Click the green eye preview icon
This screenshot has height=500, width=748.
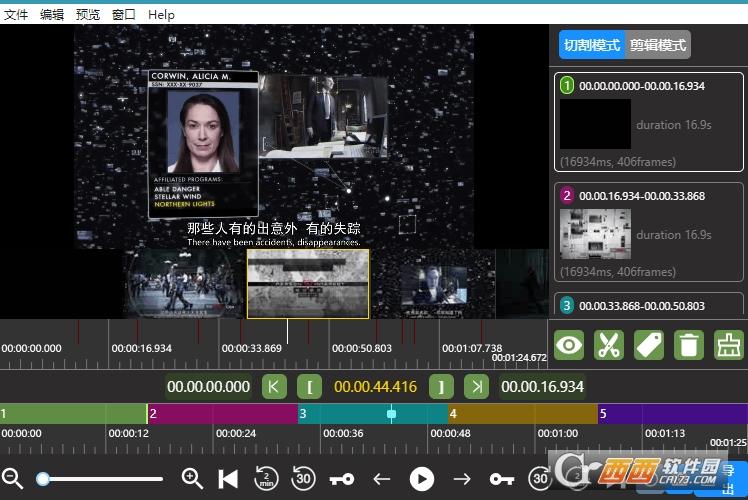[x=569, y=345]
